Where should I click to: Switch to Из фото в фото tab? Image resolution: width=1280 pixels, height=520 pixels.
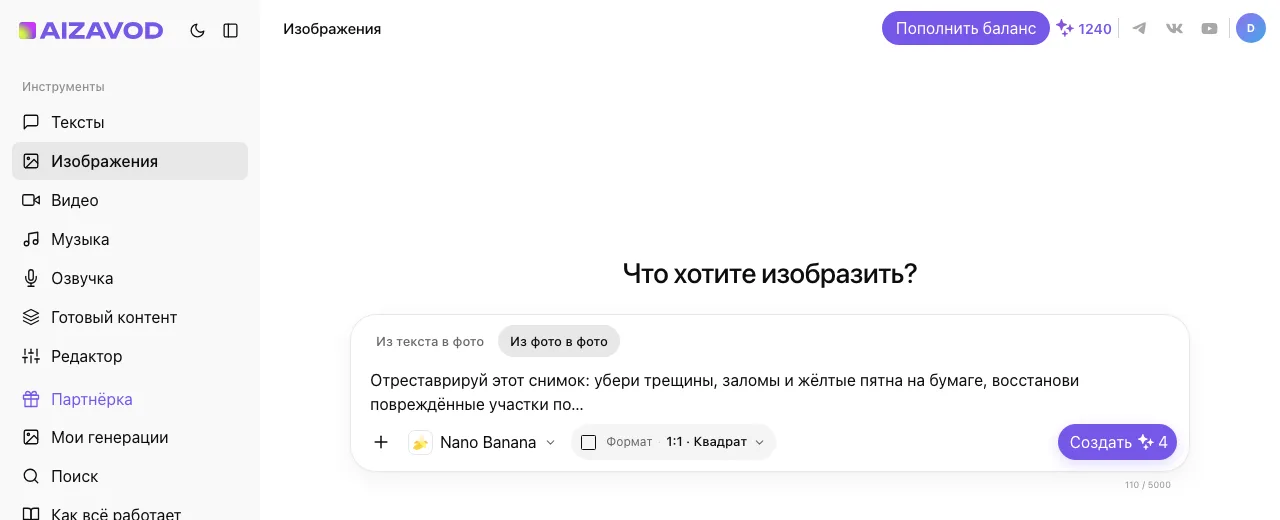pyautogui.click(x=559, y=341)
